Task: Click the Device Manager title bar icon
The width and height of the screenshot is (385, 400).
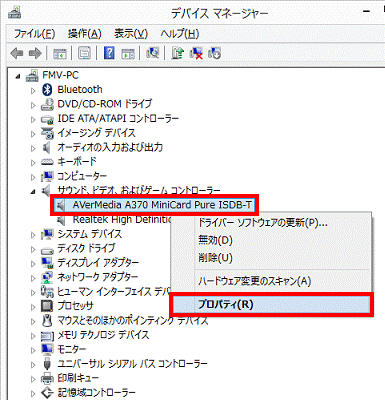Action: [x=14, y=13]
